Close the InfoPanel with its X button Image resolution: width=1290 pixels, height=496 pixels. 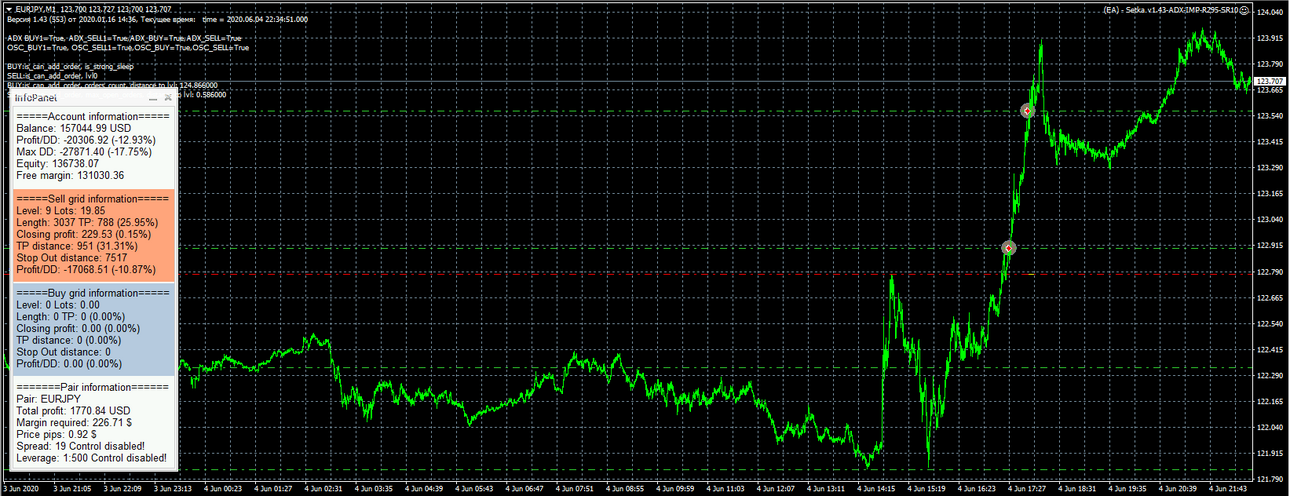tap(168, 99)
